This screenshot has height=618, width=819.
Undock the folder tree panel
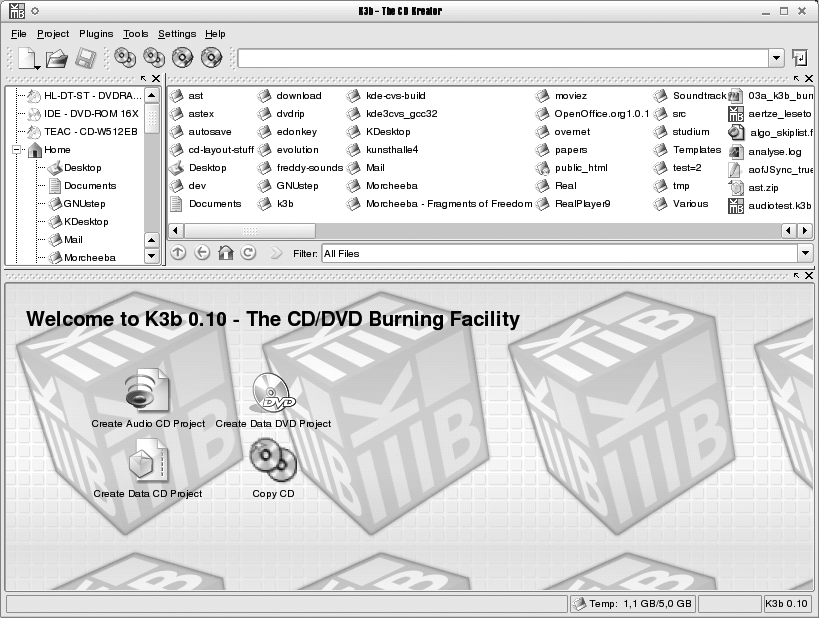(144, 79)
